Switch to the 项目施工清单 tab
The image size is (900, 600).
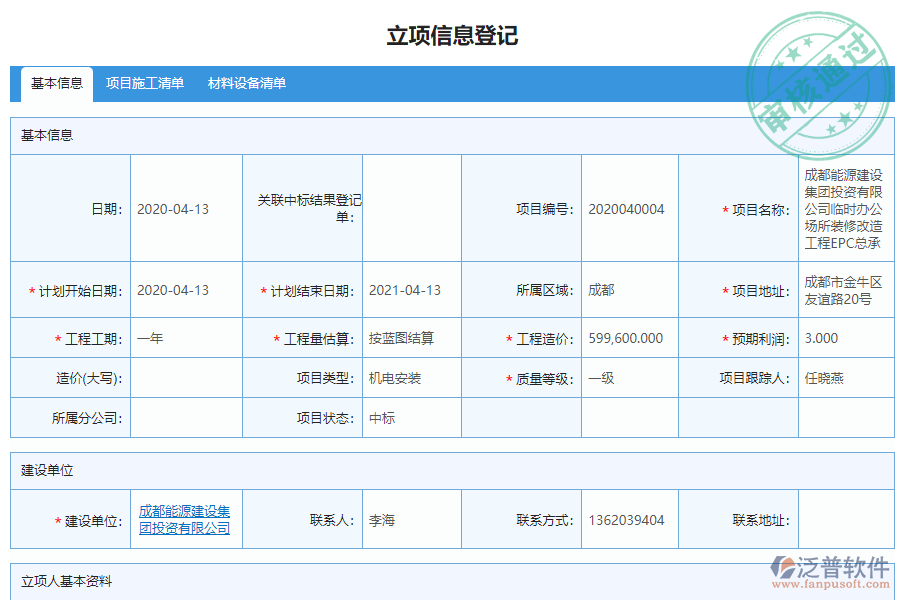(144, 84)
